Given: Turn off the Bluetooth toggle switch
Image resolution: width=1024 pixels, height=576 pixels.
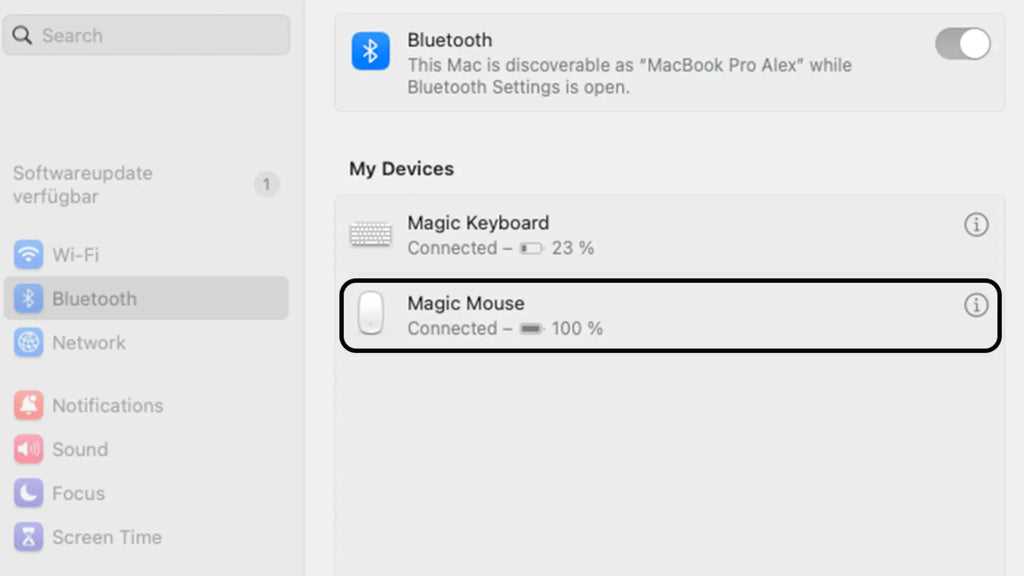Looking at the screenshot, I should coord(962,44).
